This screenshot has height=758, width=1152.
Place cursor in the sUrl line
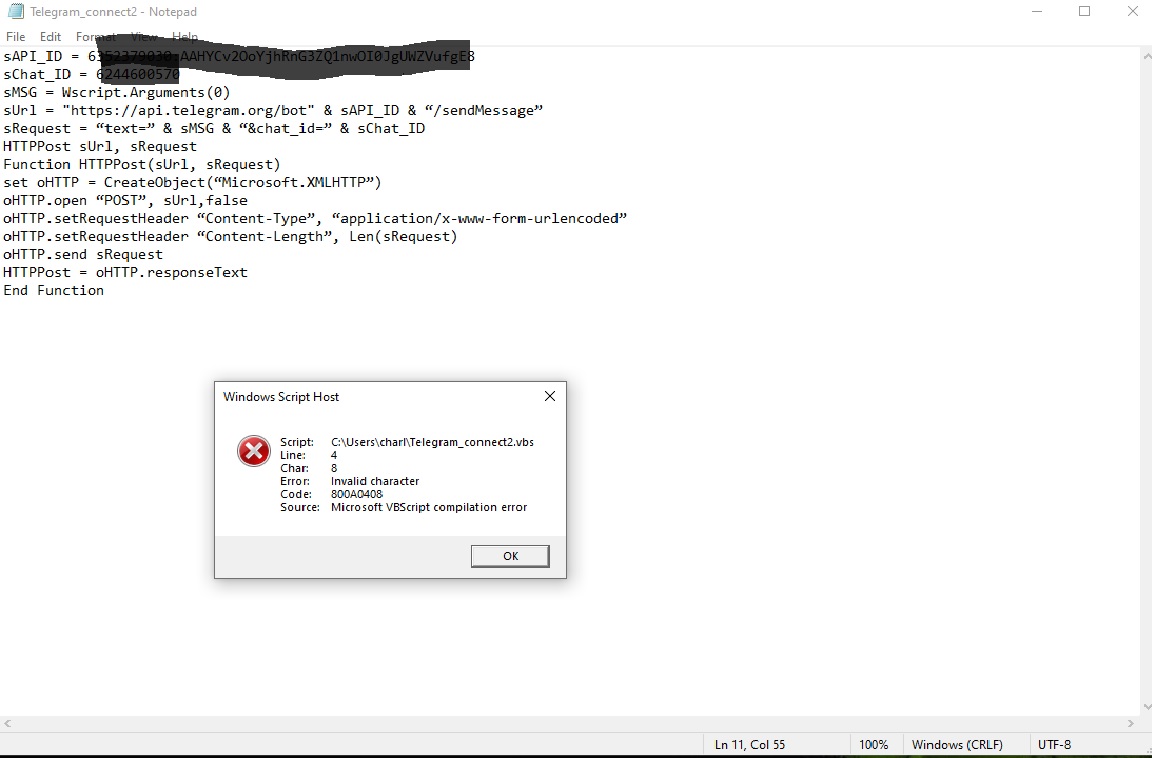tap(273, 110)
